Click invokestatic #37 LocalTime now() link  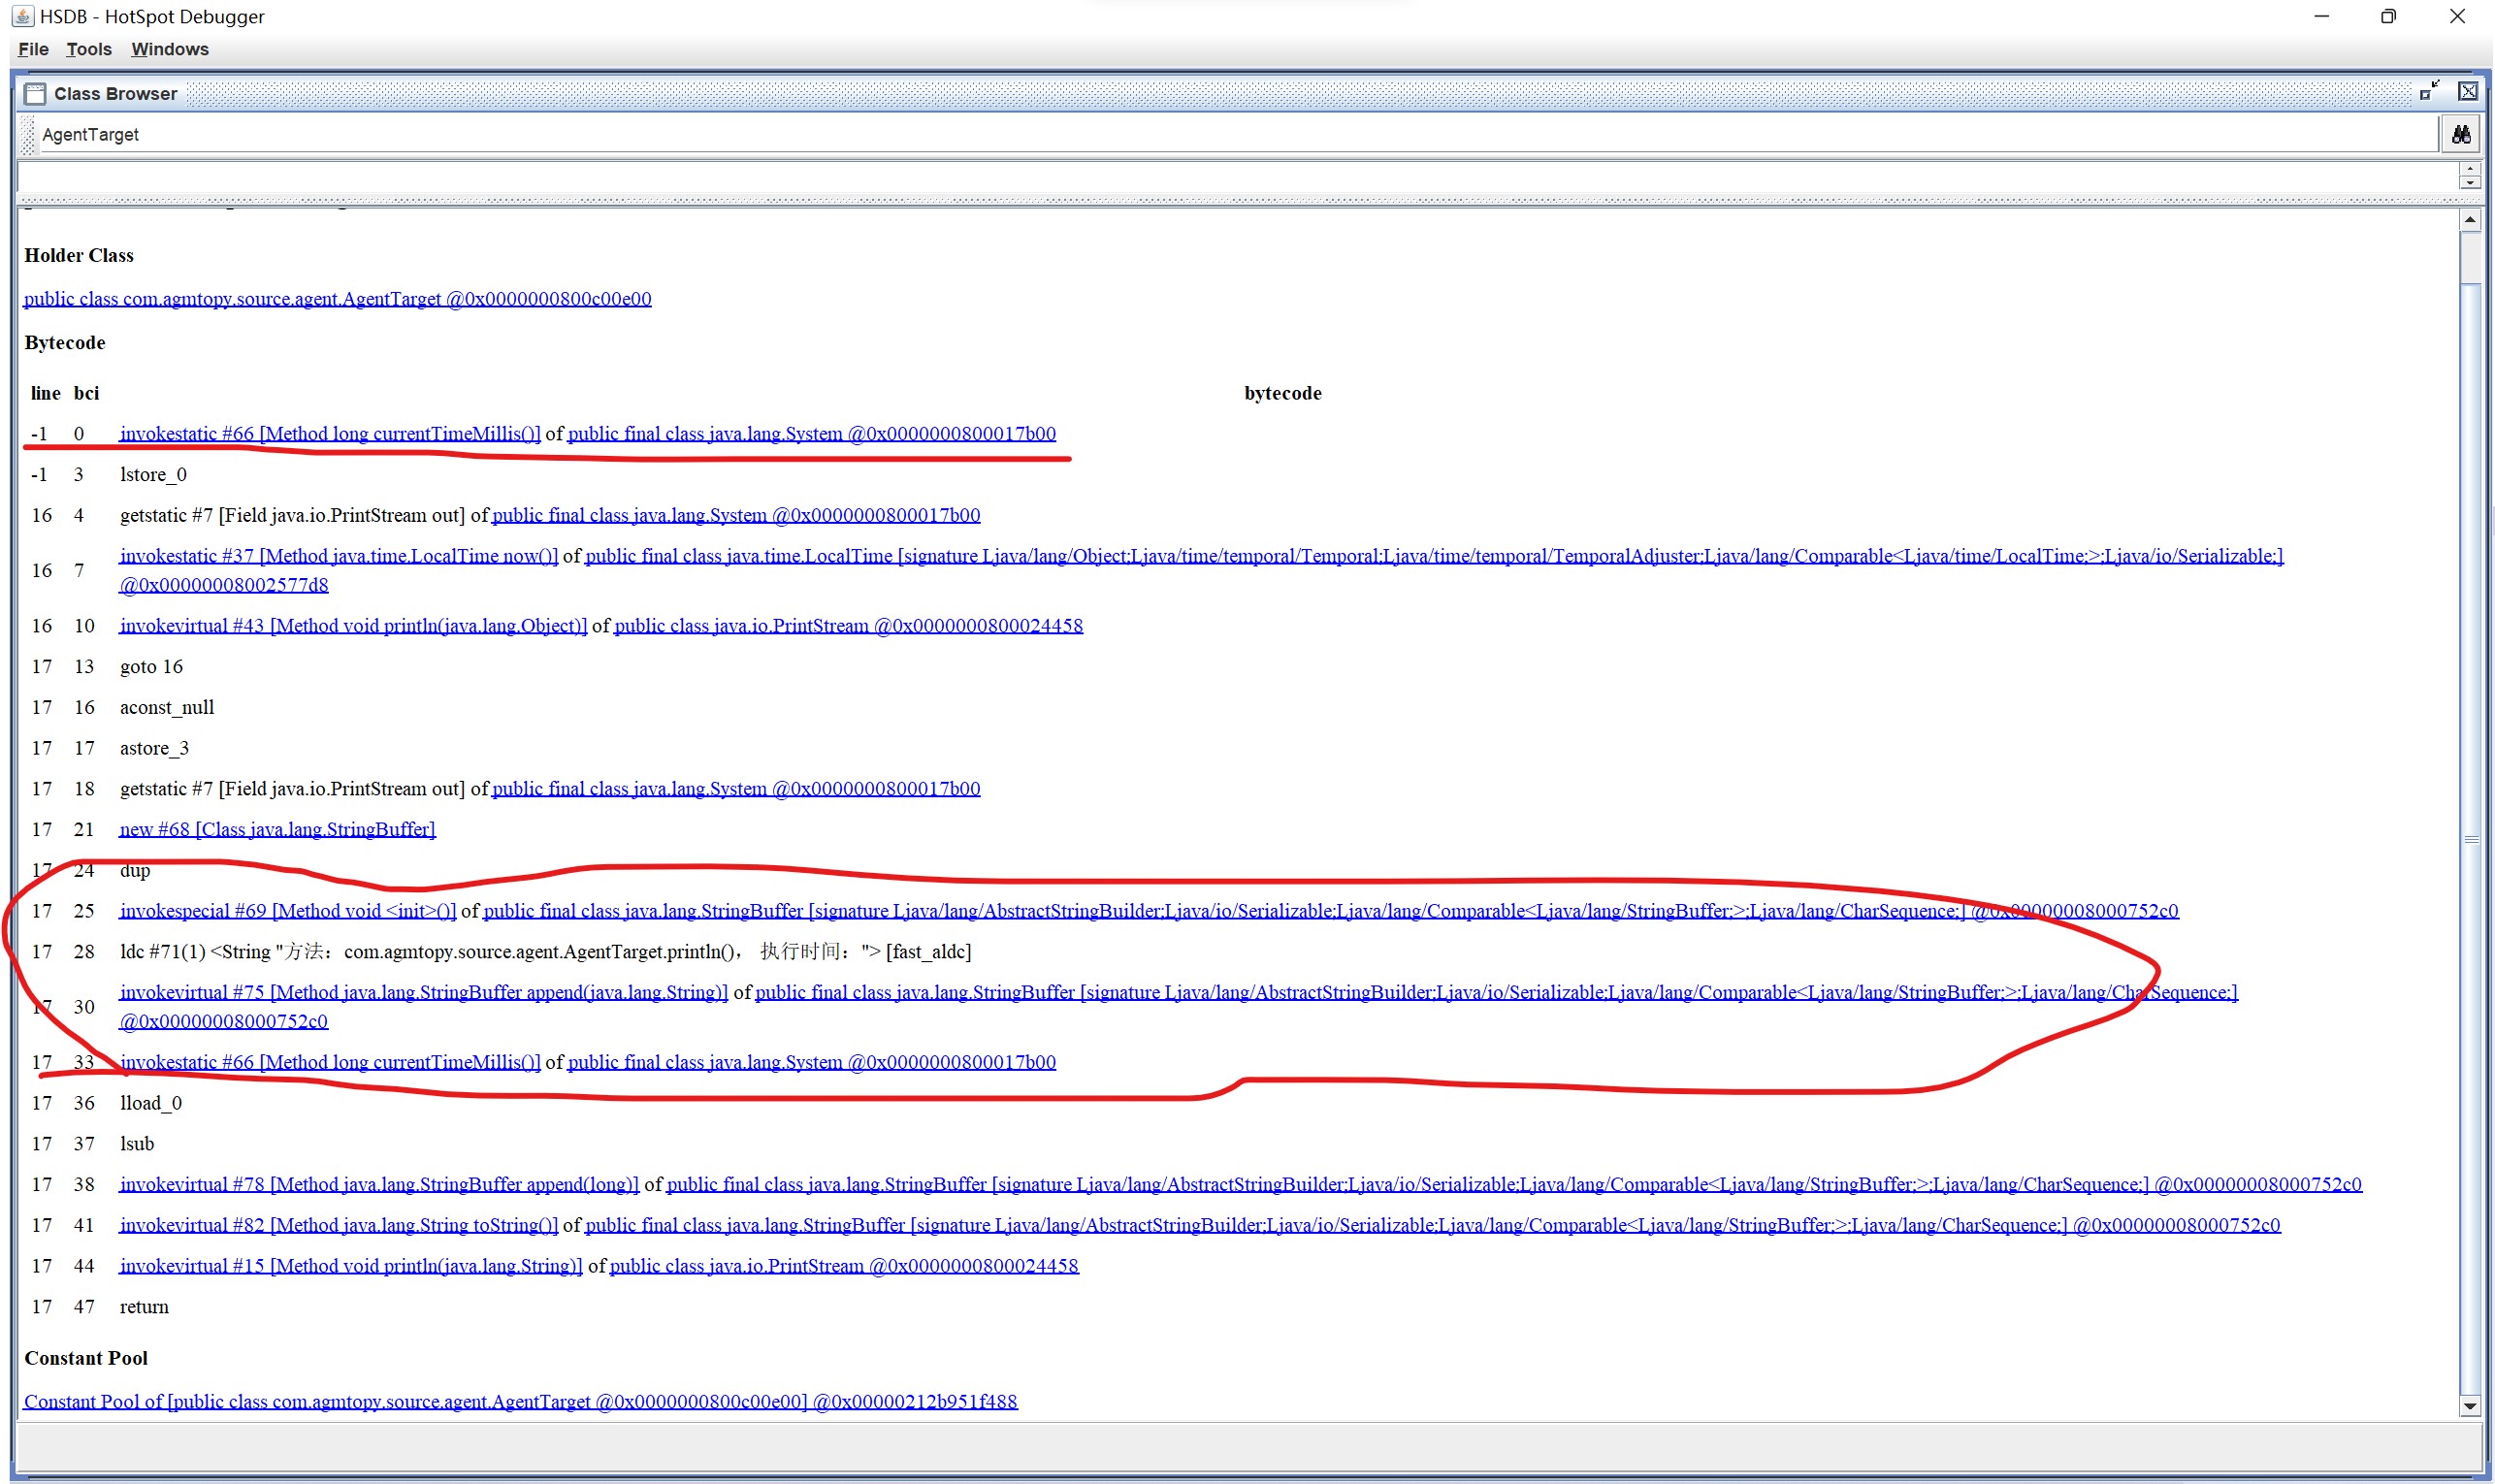coord(338,556)
